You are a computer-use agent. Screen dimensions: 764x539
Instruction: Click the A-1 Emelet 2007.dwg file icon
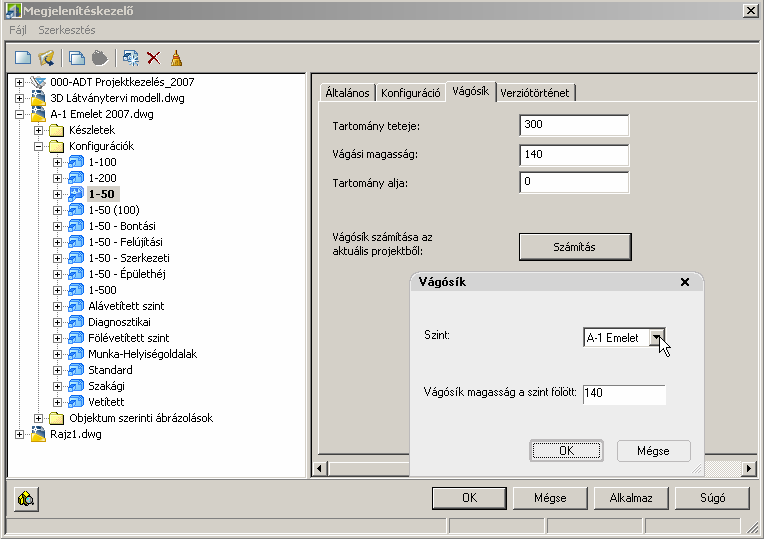(38, 114)
